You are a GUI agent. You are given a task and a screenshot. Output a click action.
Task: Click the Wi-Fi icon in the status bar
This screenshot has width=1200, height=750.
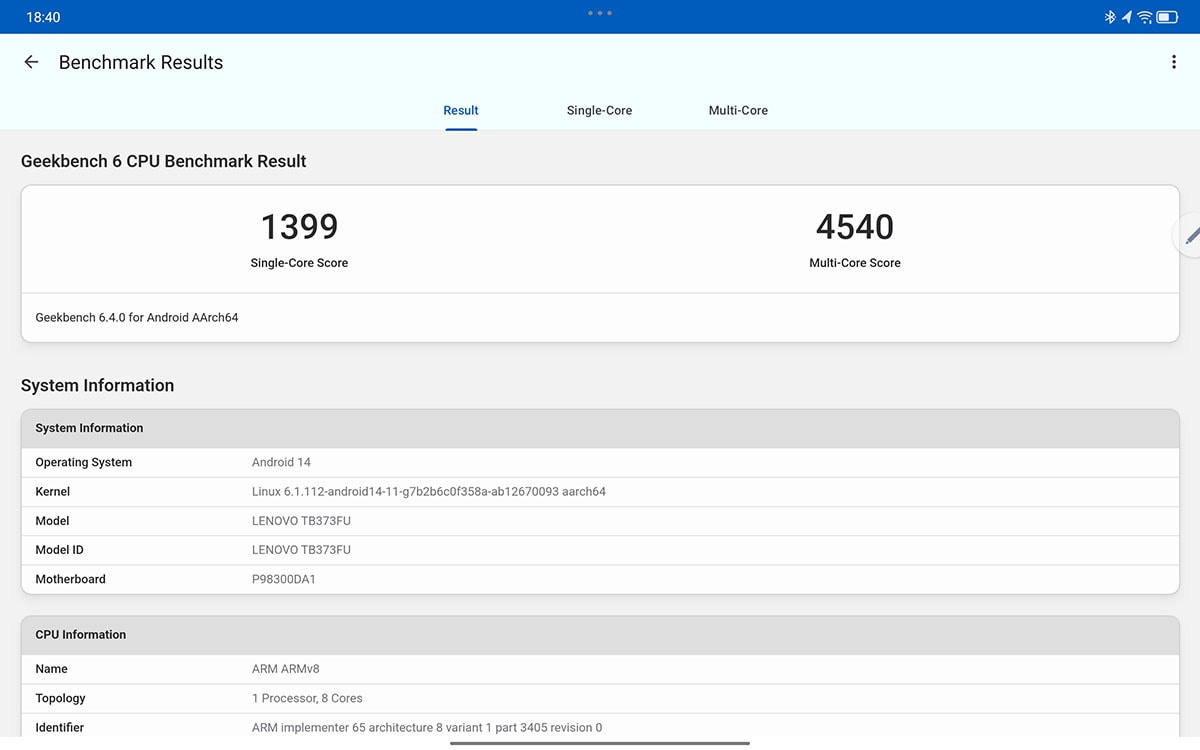click(x=1145, y=16)
